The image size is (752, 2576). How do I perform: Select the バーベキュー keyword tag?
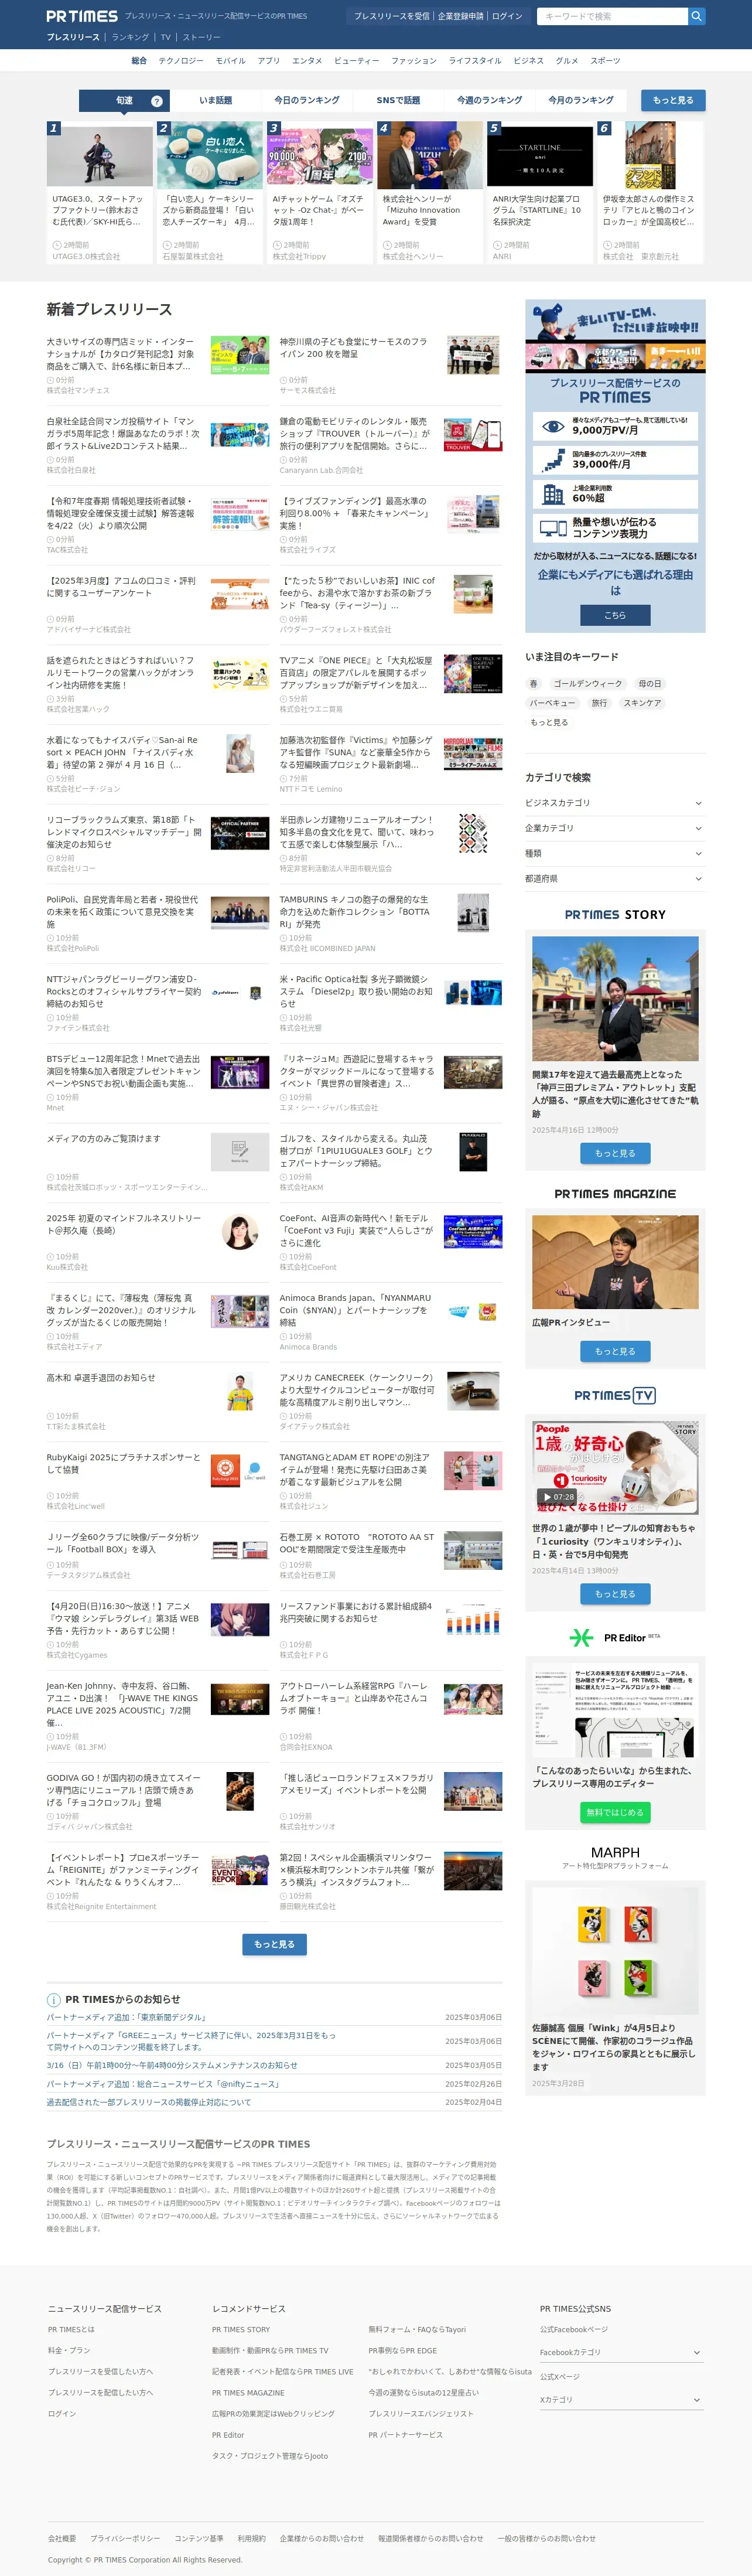(552, 703)
